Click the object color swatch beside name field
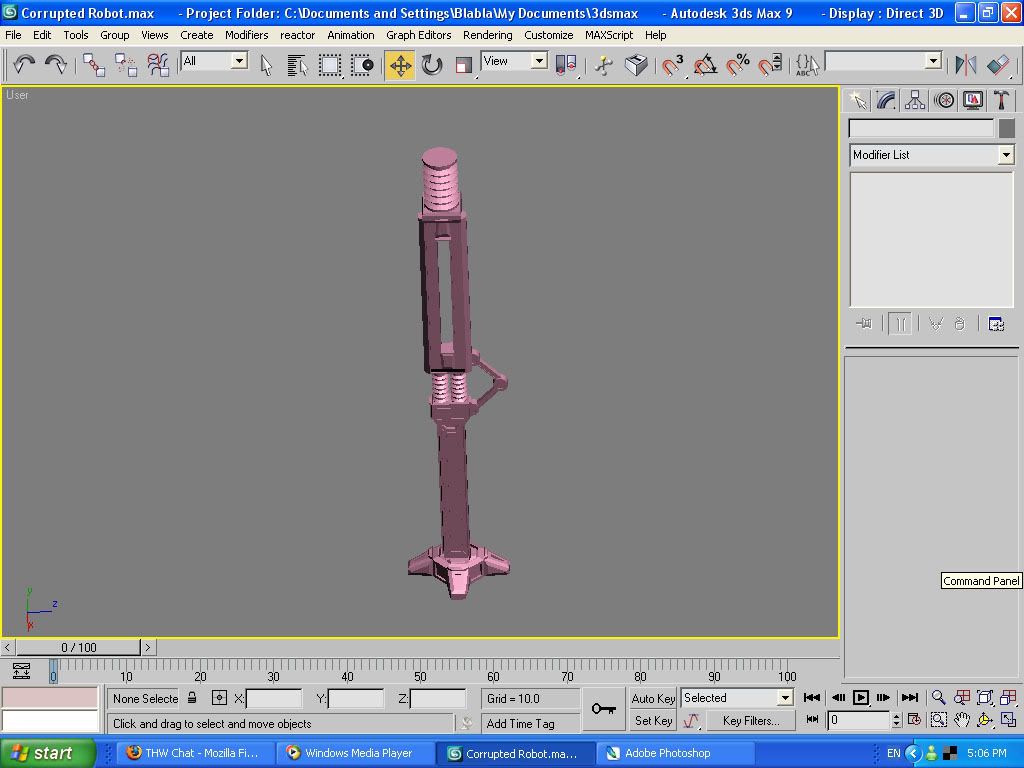 [1006, 128]
